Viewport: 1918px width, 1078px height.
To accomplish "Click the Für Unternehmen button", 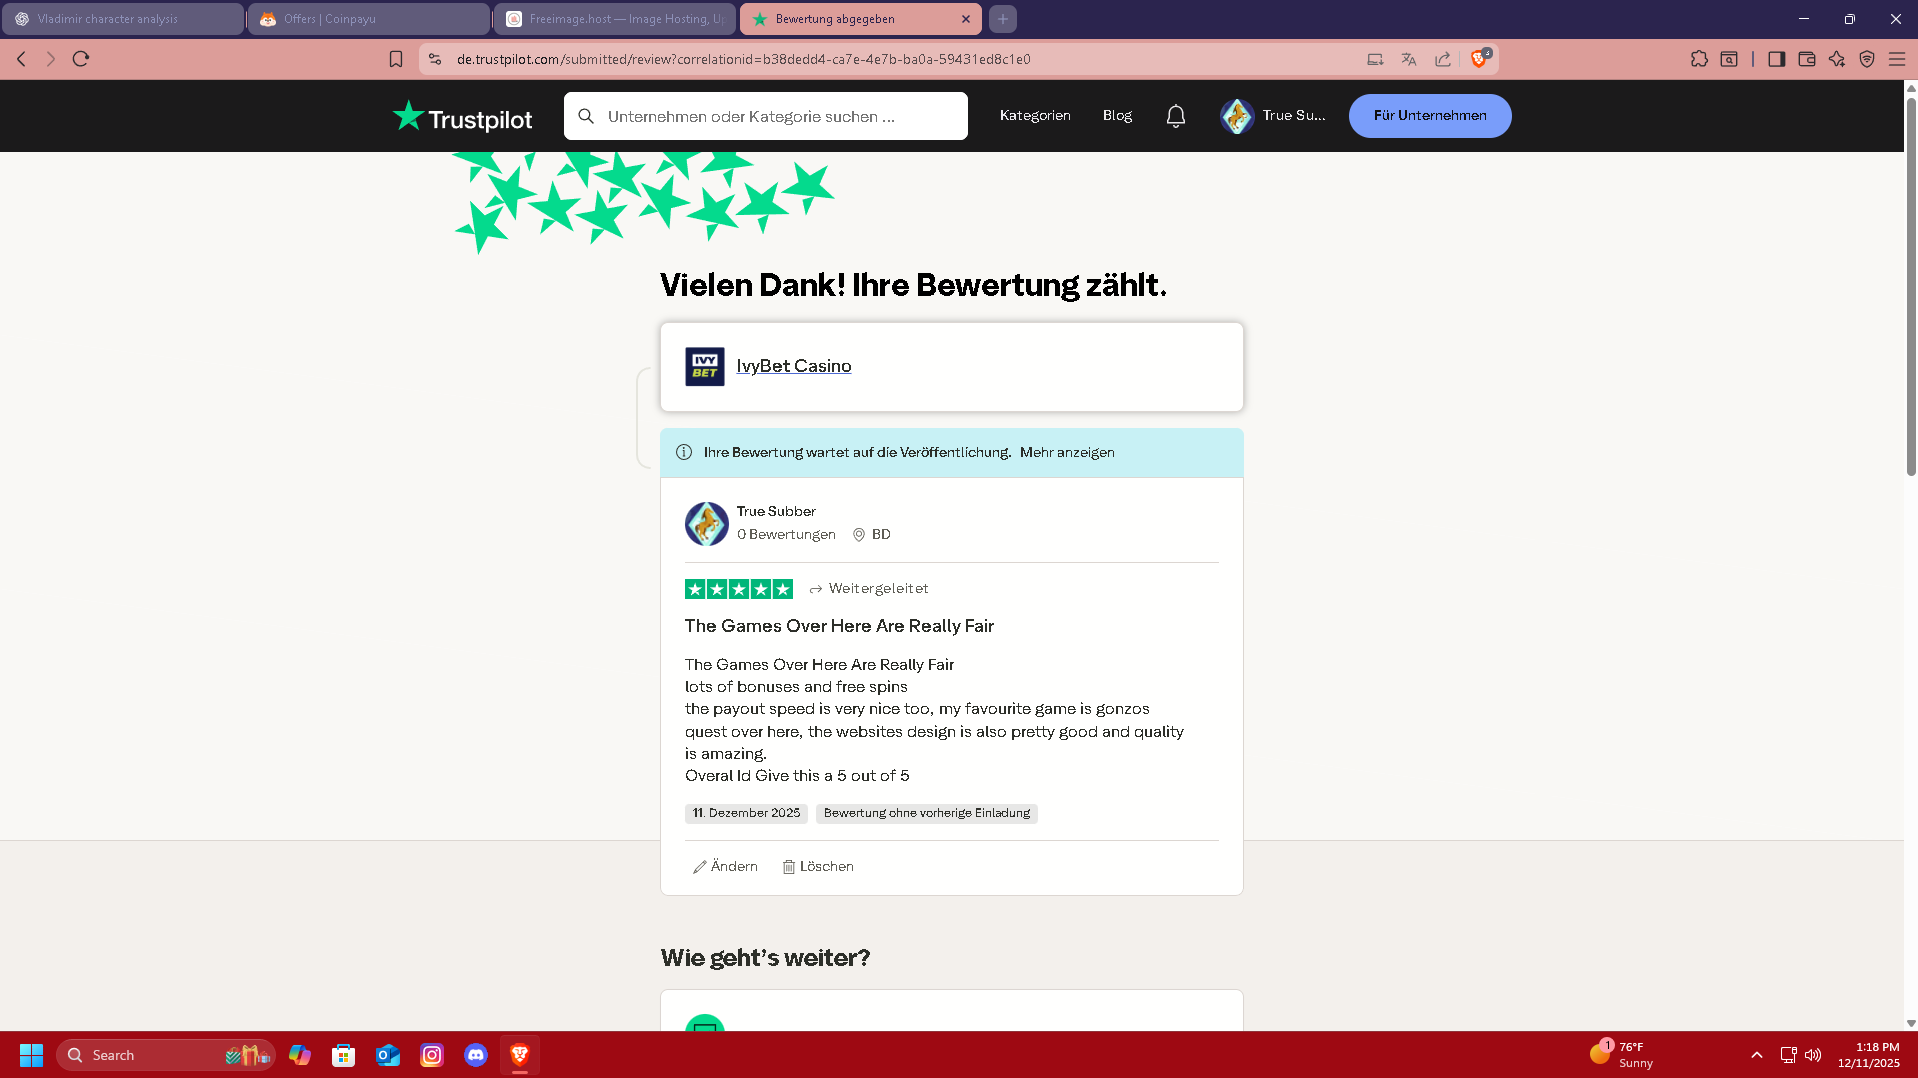I will click(1430, 116).
